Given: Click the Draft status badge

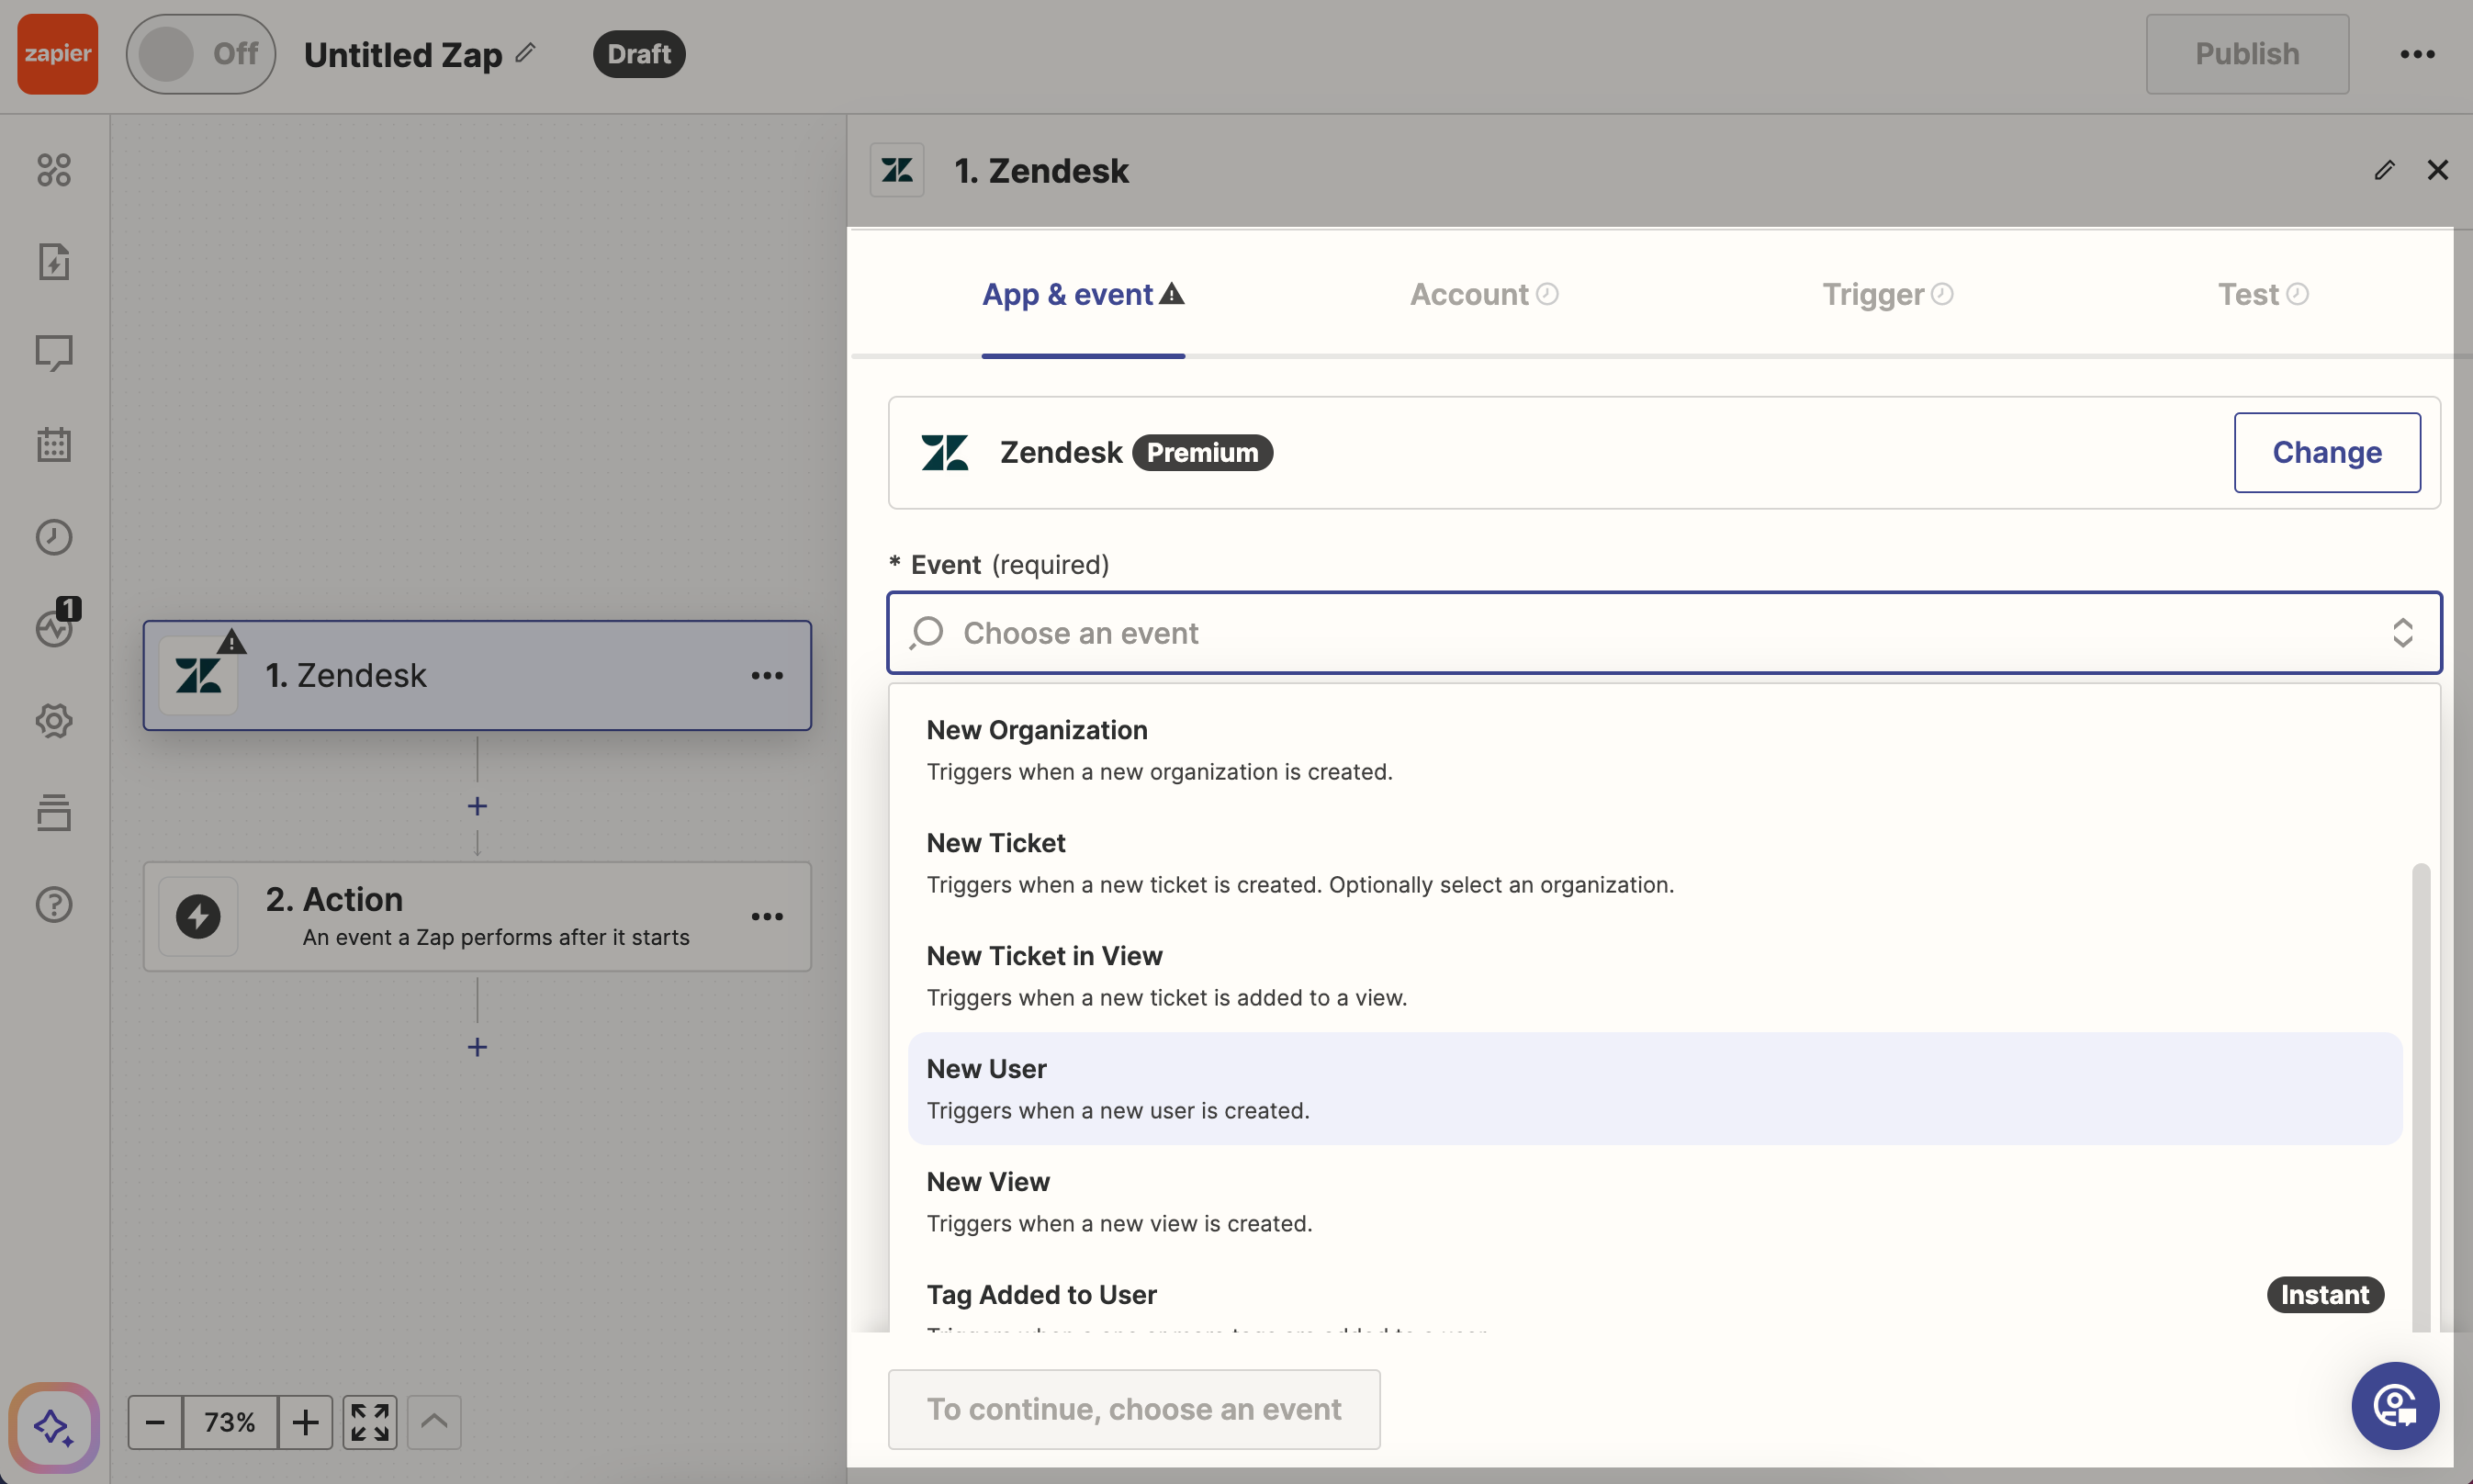Looking at the screenshot, I should click(639, 54).
